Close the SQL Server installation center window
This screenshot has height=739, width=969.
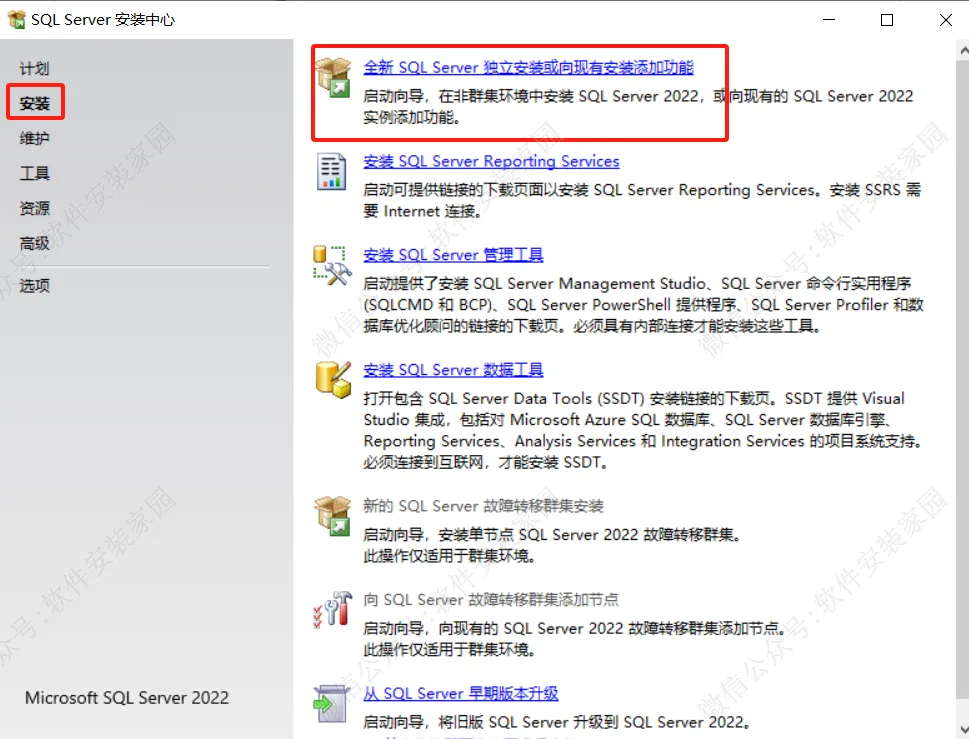946,20
